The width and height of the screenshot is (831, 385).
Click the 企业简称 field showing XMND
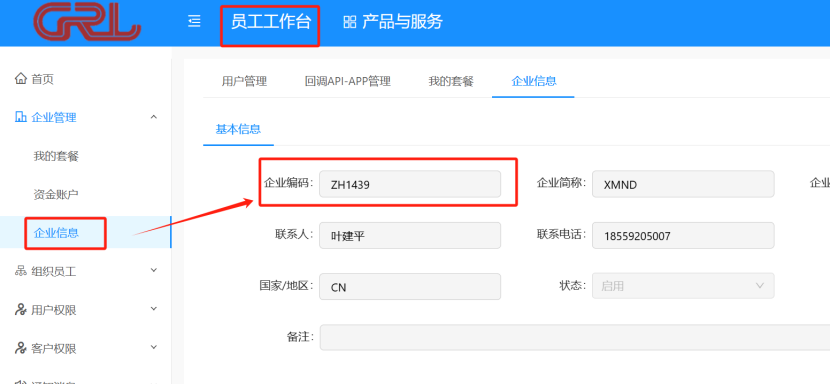click(x=683, y=184)
